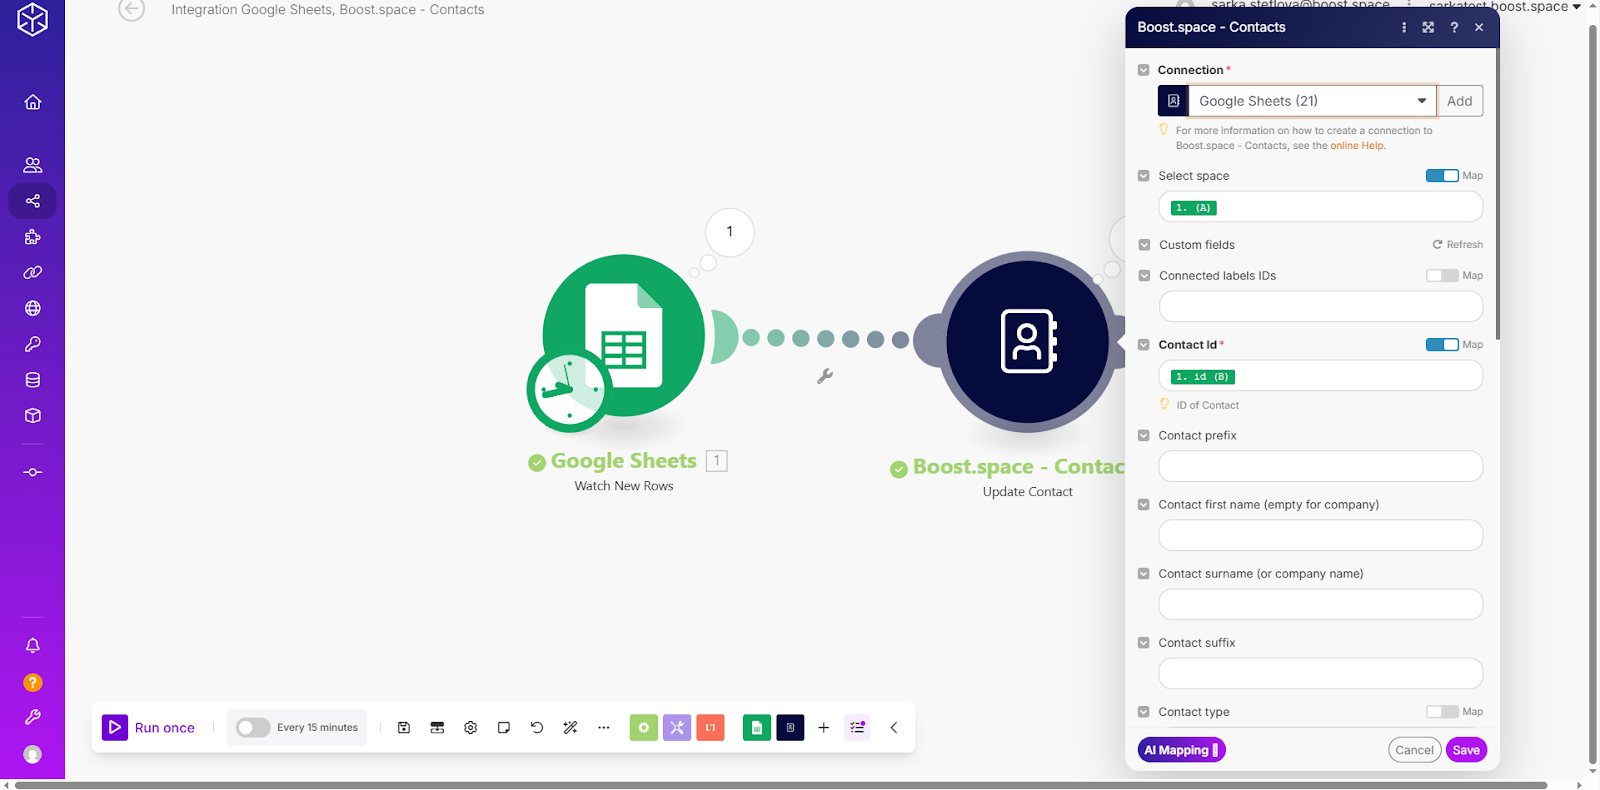1600x790 pixels.
Task: Collapse the bottom toolbar with chevron arrow
Action: (x=894, y=728)
